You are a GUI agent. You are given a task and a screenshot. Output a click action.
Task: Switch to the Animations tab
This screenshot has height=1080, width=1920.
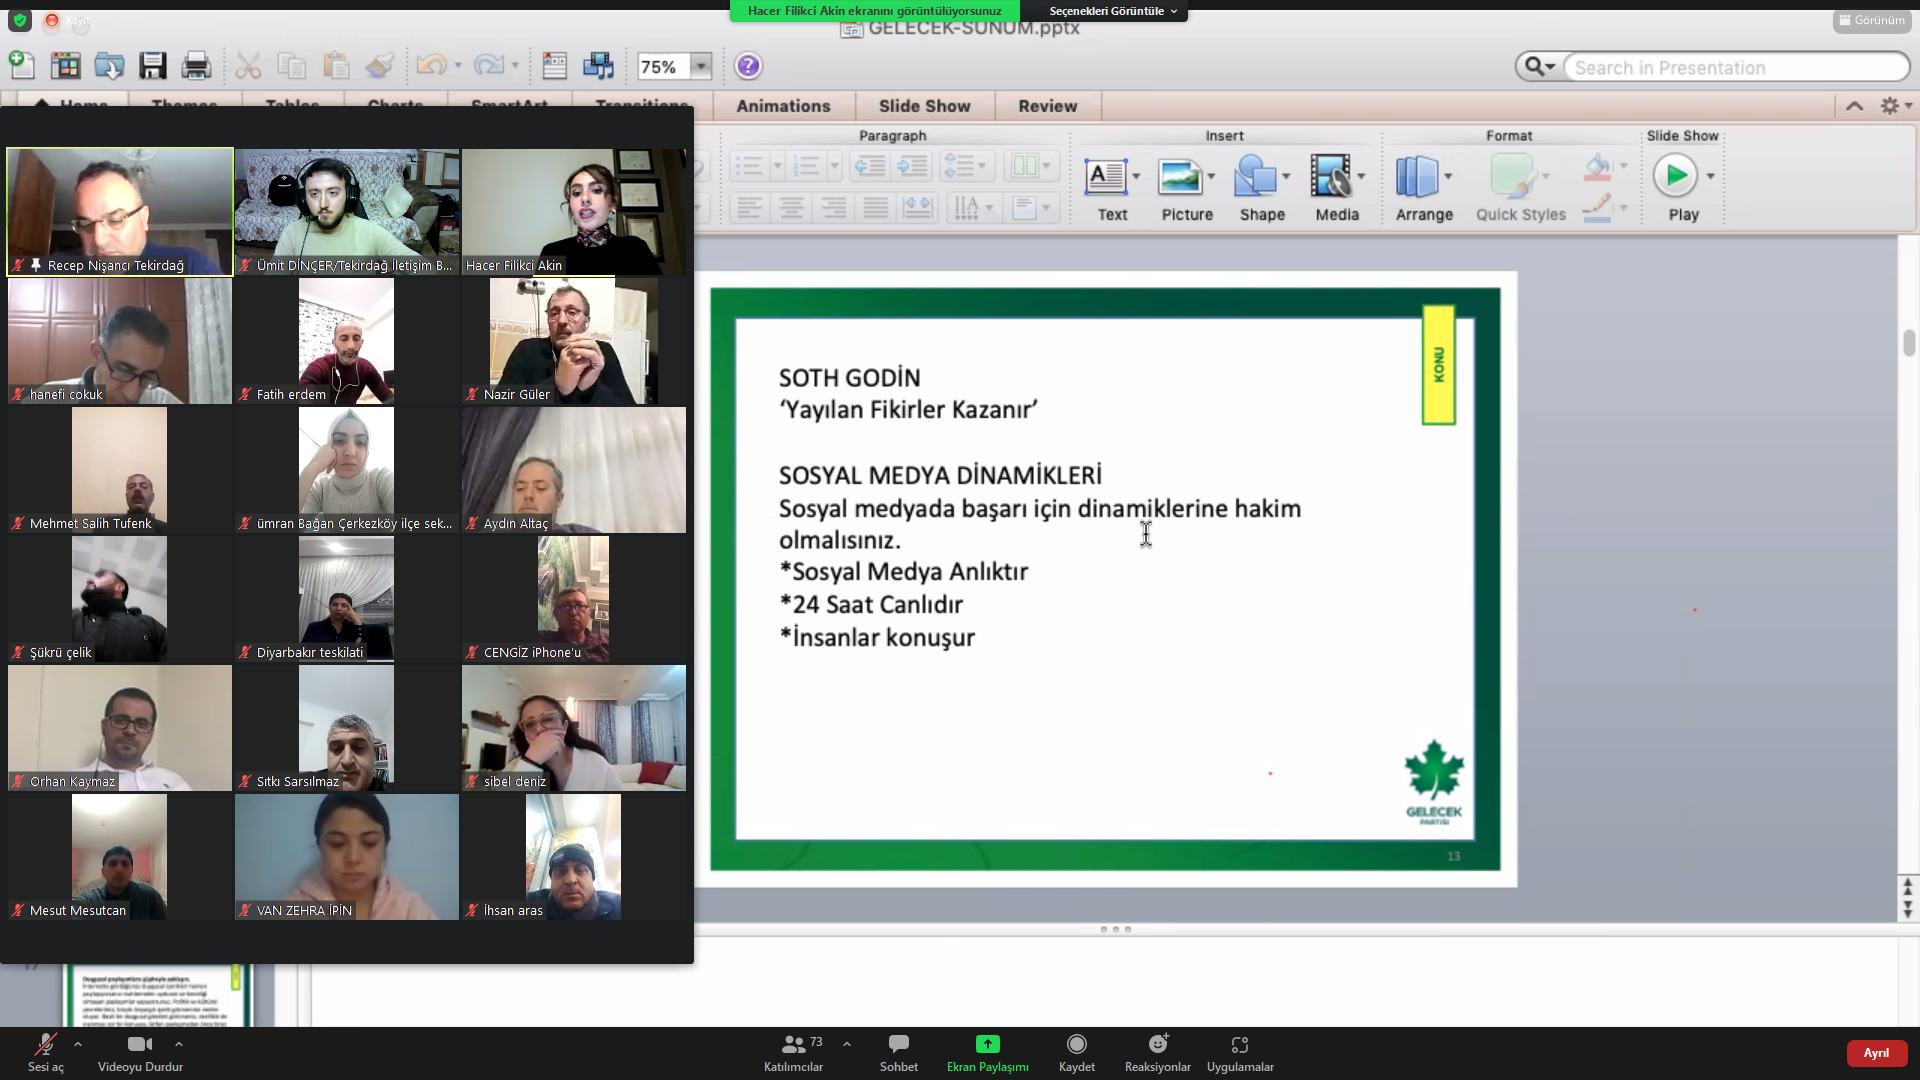[x=783, y=106]
